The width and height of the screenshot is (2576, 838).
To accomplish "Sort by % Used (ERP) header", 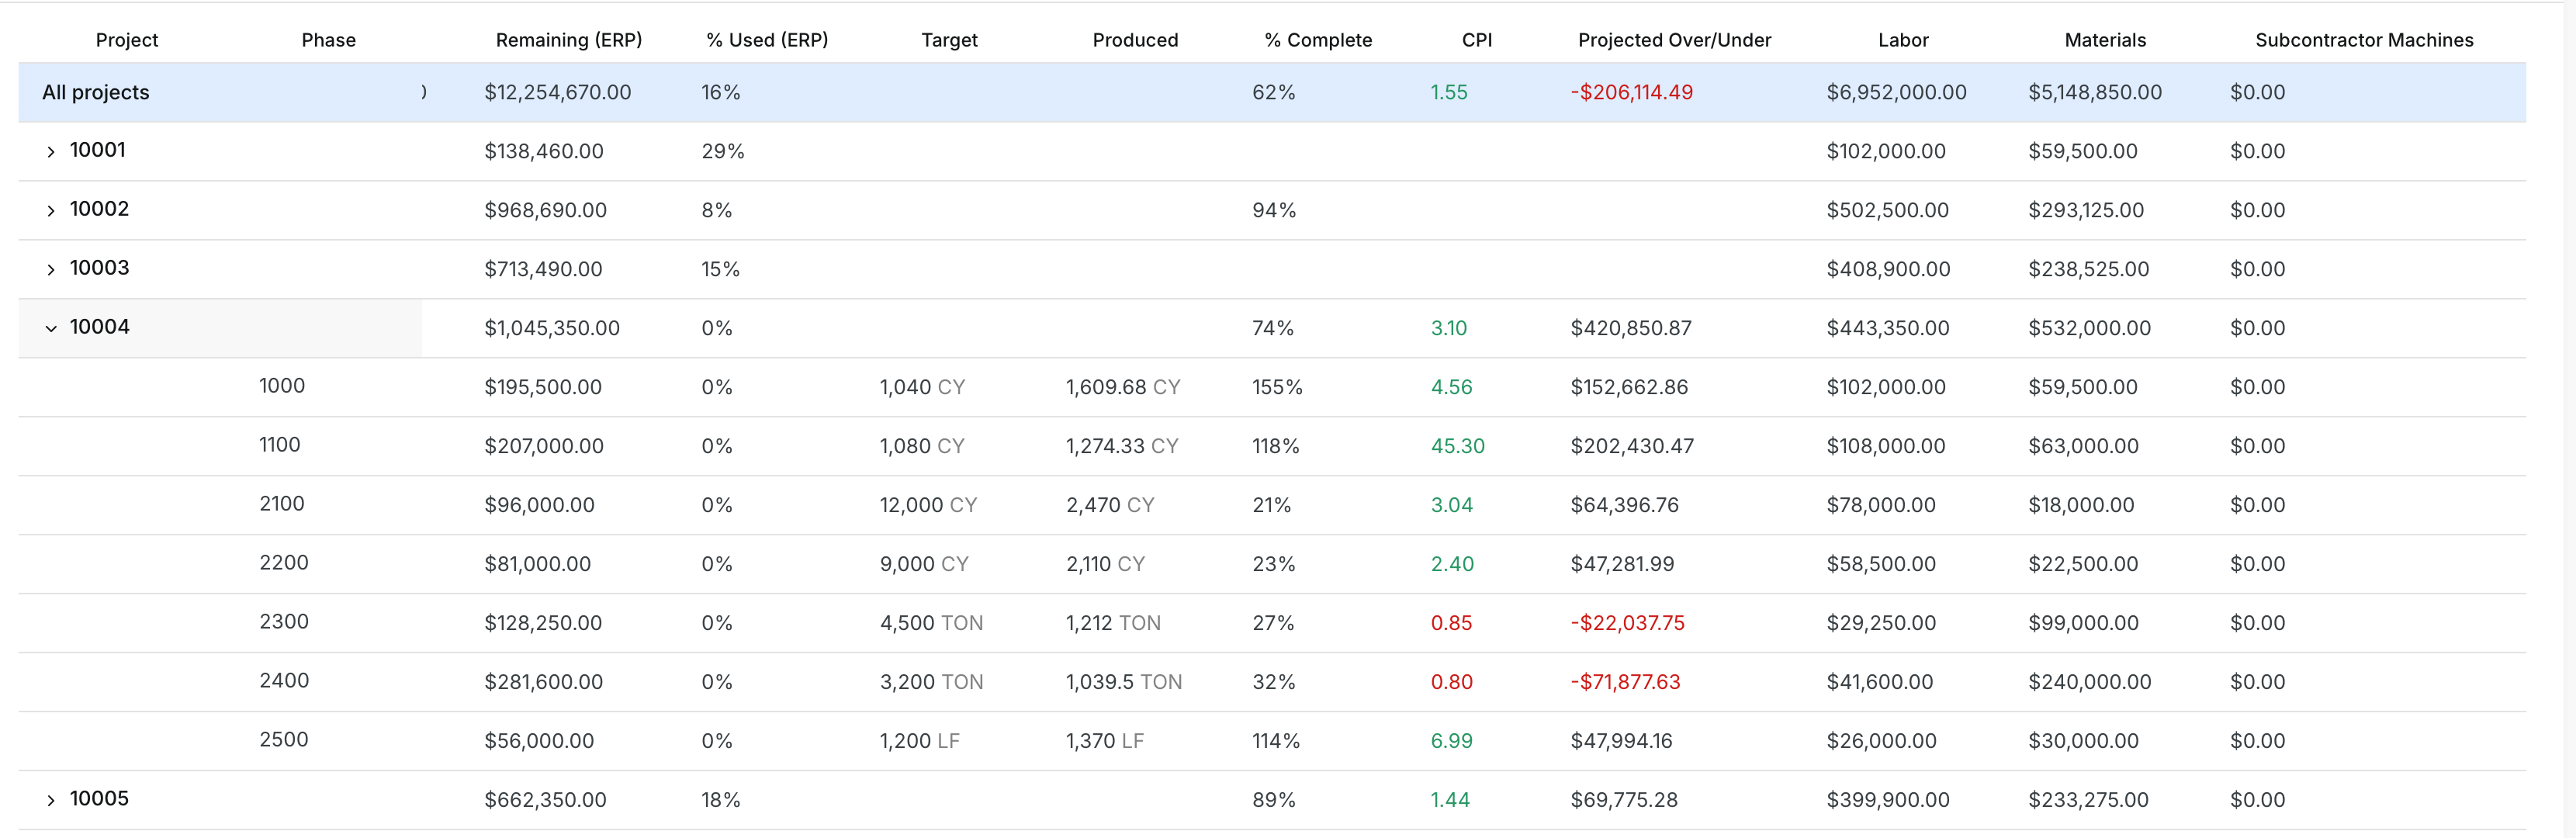I will coord(767,40).
